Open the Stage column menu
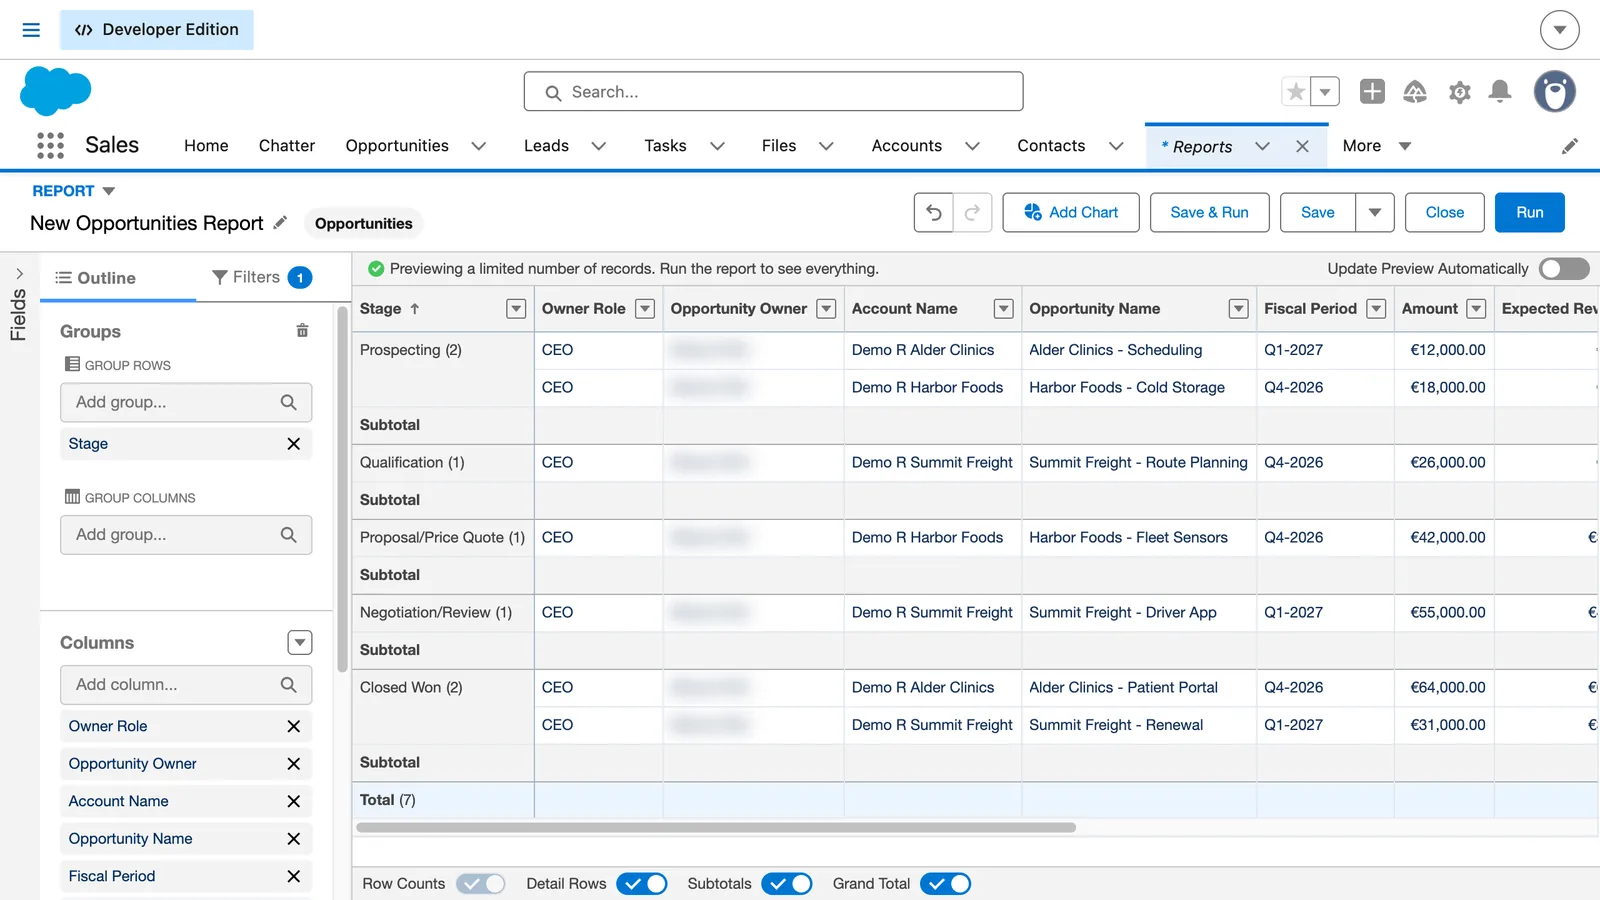Screen dimensions: 1600x900 516,309
